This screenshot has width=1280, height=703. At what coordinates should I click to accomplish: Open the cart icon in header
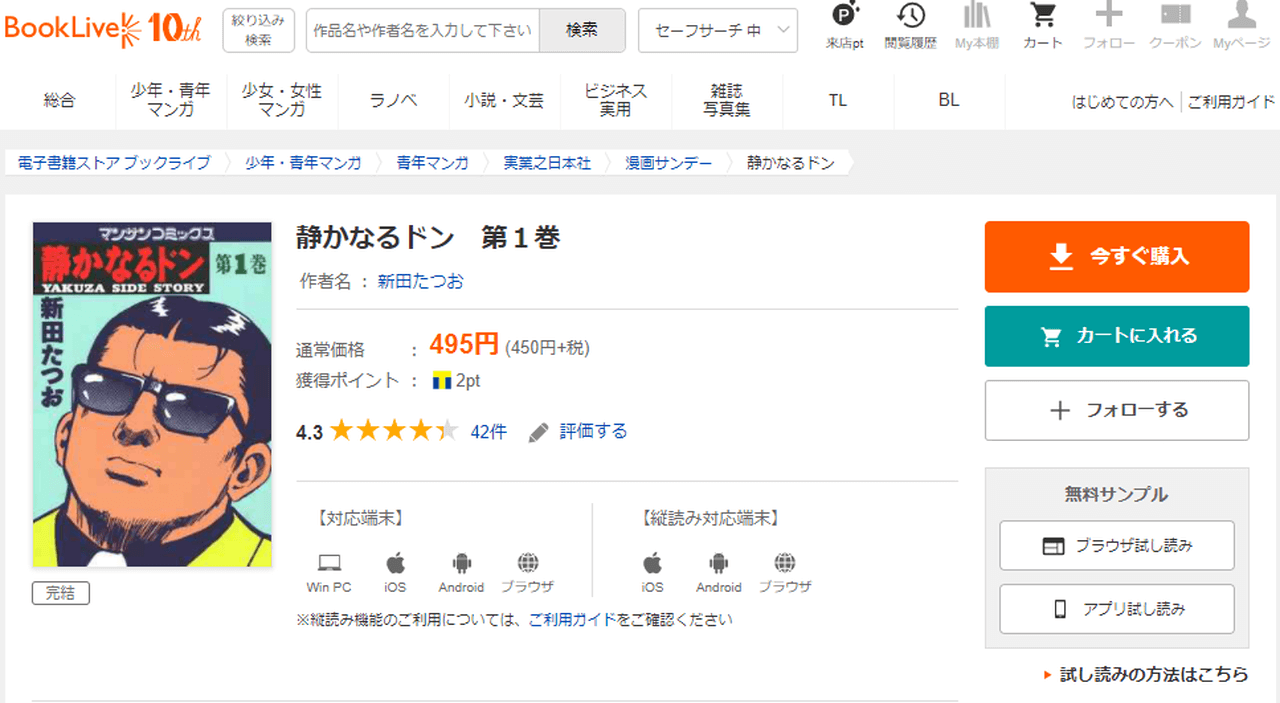[1043, 16]
